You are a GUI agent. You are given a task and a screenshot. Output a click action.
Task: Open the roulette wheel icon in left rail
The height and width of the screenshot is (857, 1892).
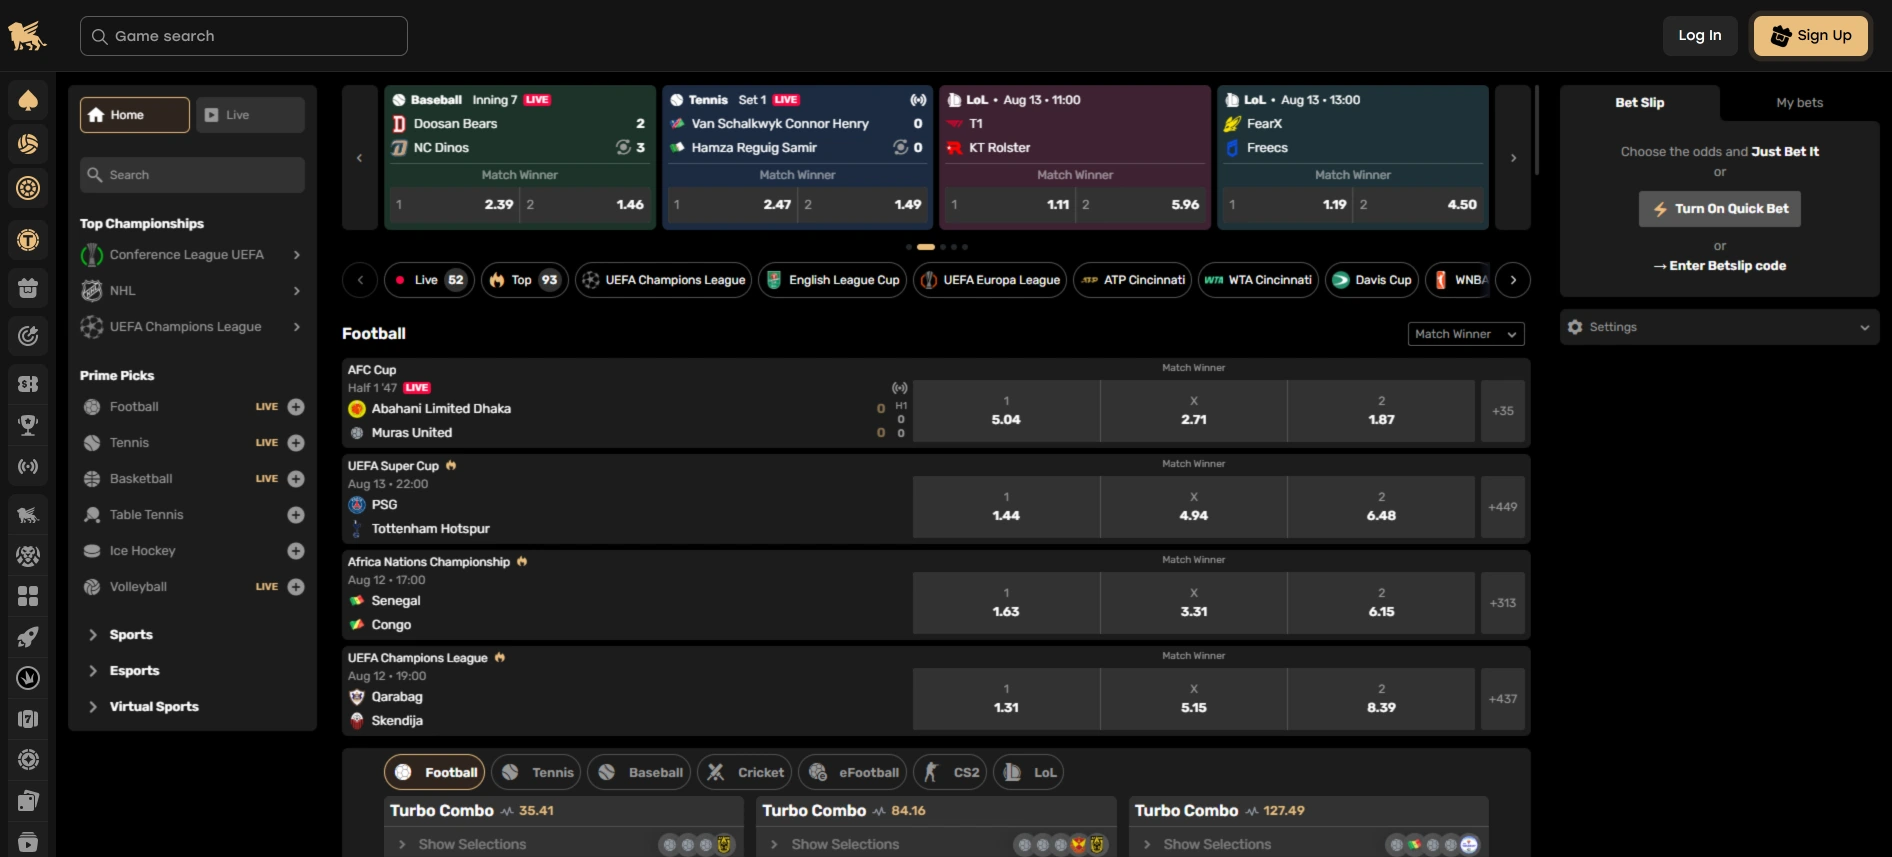[28, 187]
